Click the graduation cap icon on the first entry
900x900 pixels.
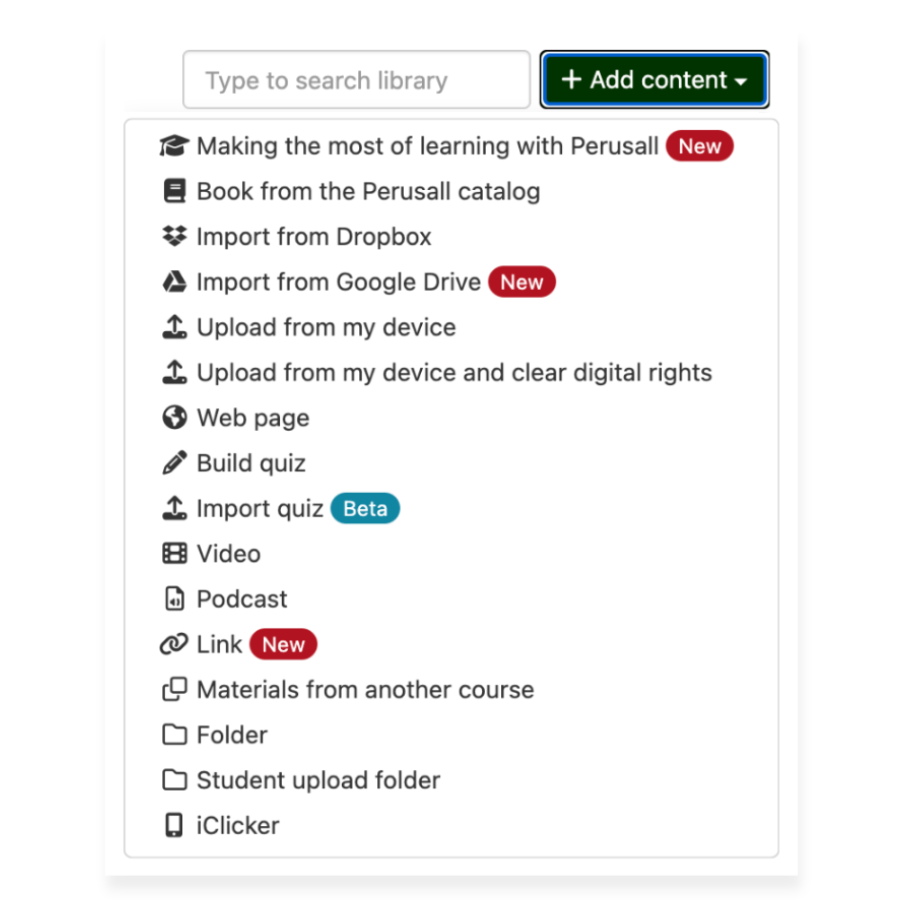click(x=175, y=146)
